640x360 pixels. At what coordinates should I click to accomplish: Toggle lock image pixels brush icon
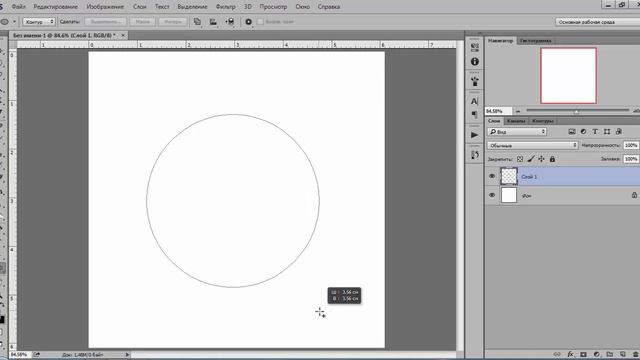click(x=531, y=159)
